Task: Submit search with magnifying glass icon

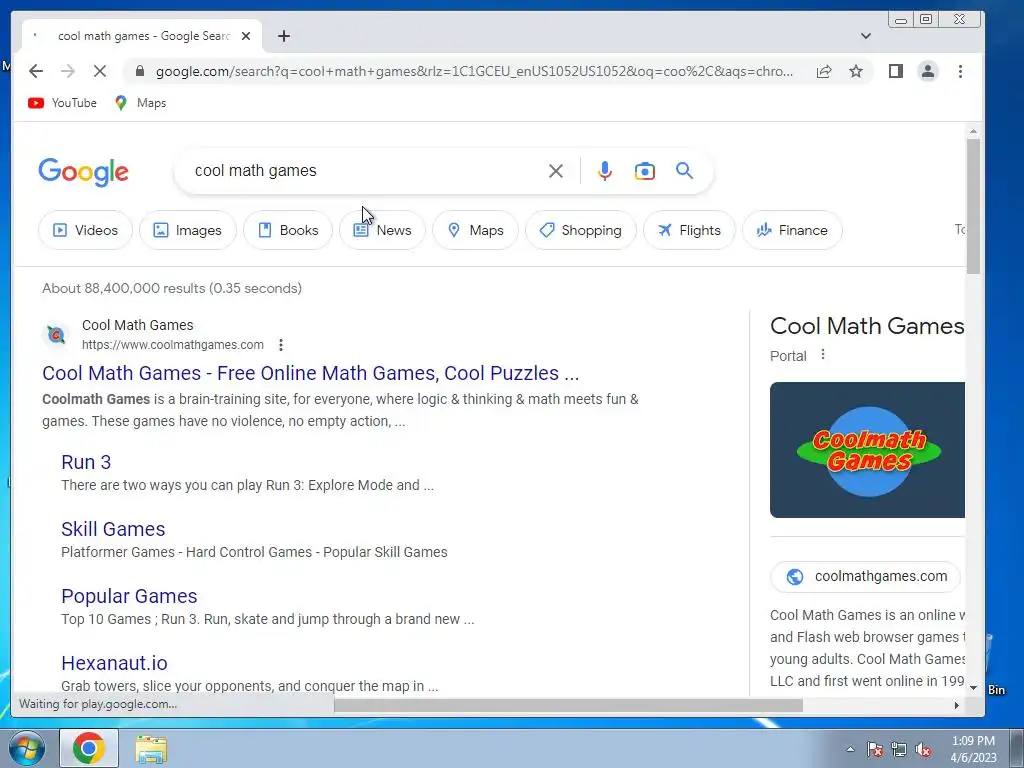Action: (x=684, y=170)
